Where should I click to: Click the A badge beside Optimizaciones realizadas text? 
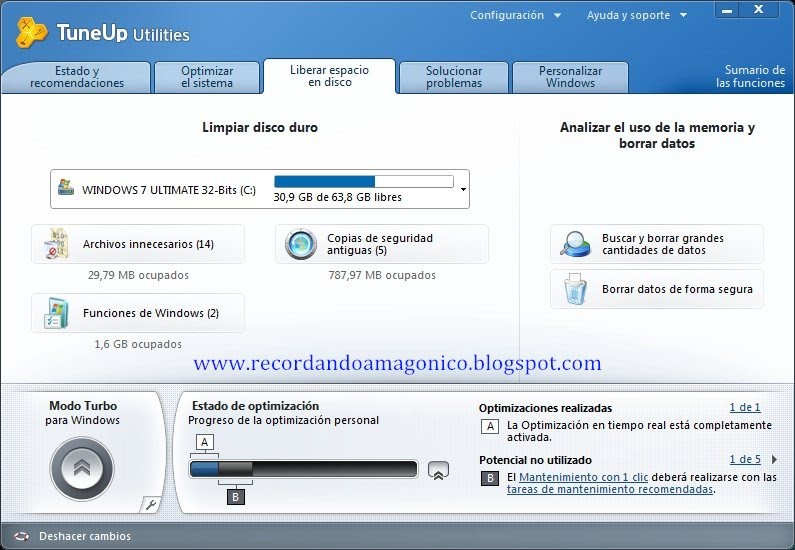[490, 426]
